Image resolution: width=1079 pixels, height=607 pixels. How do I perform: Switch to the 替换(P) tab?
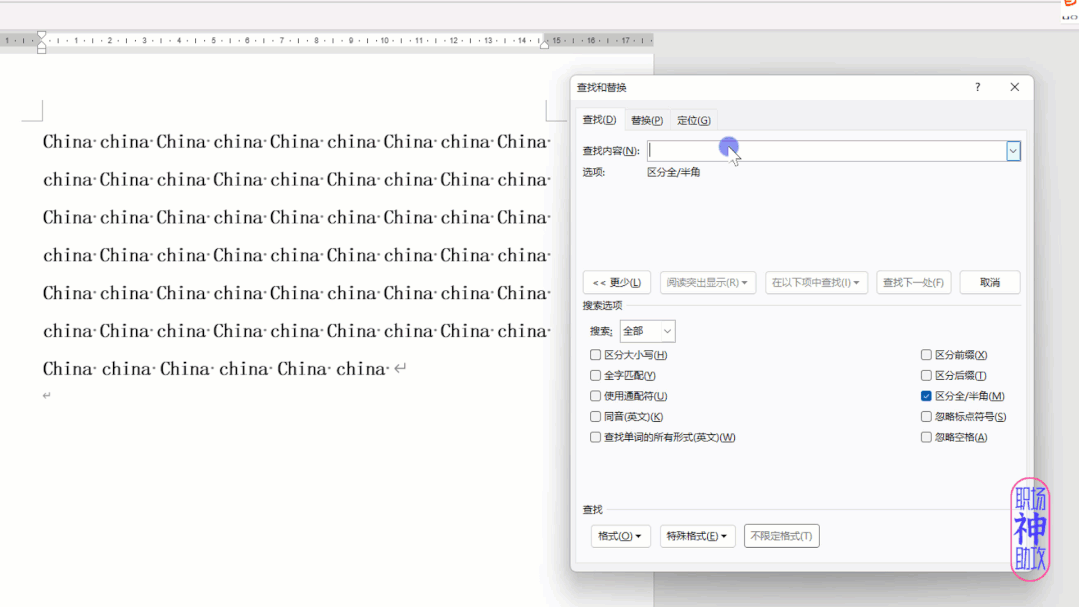pyautogui.click(x=647, y=120)
